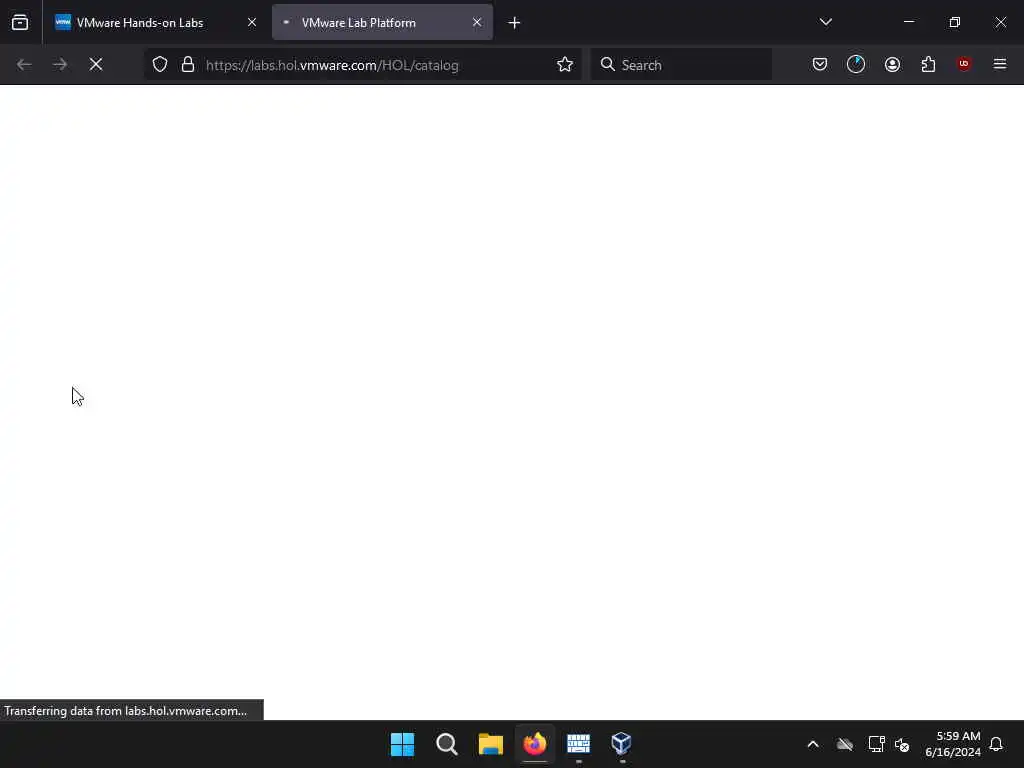Screen dimensions: 1024x768
Task: Save page to Pocket
Action: 820,64
